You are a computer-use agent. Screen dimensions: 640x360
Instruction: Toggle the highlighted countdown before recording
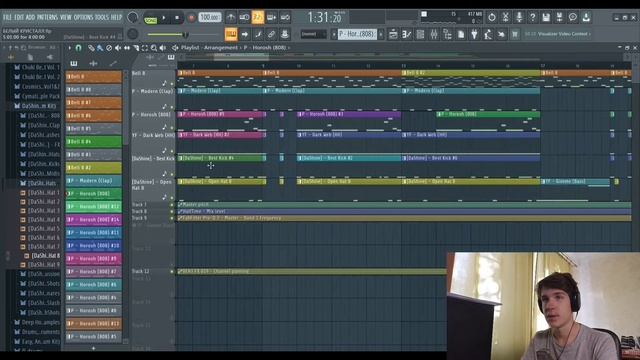[x=258, y=18]
